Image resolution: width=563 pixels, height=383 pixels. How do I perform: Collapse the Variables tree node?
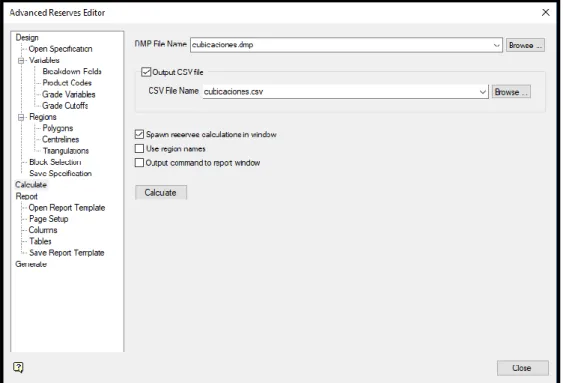click(21, 60)
